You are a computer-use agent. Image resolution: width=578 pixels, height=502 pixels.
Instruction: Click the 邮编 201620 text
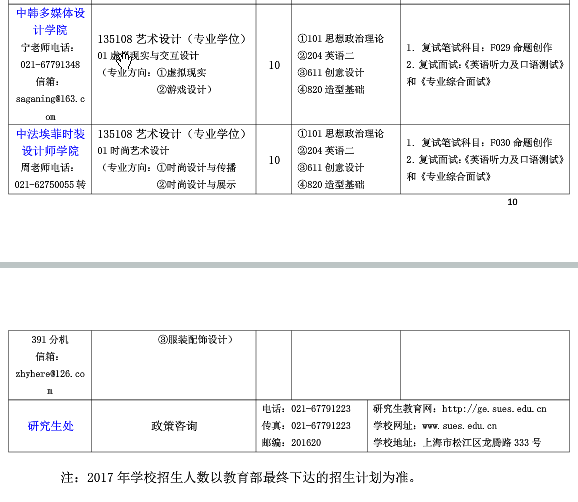coord(292,443)
